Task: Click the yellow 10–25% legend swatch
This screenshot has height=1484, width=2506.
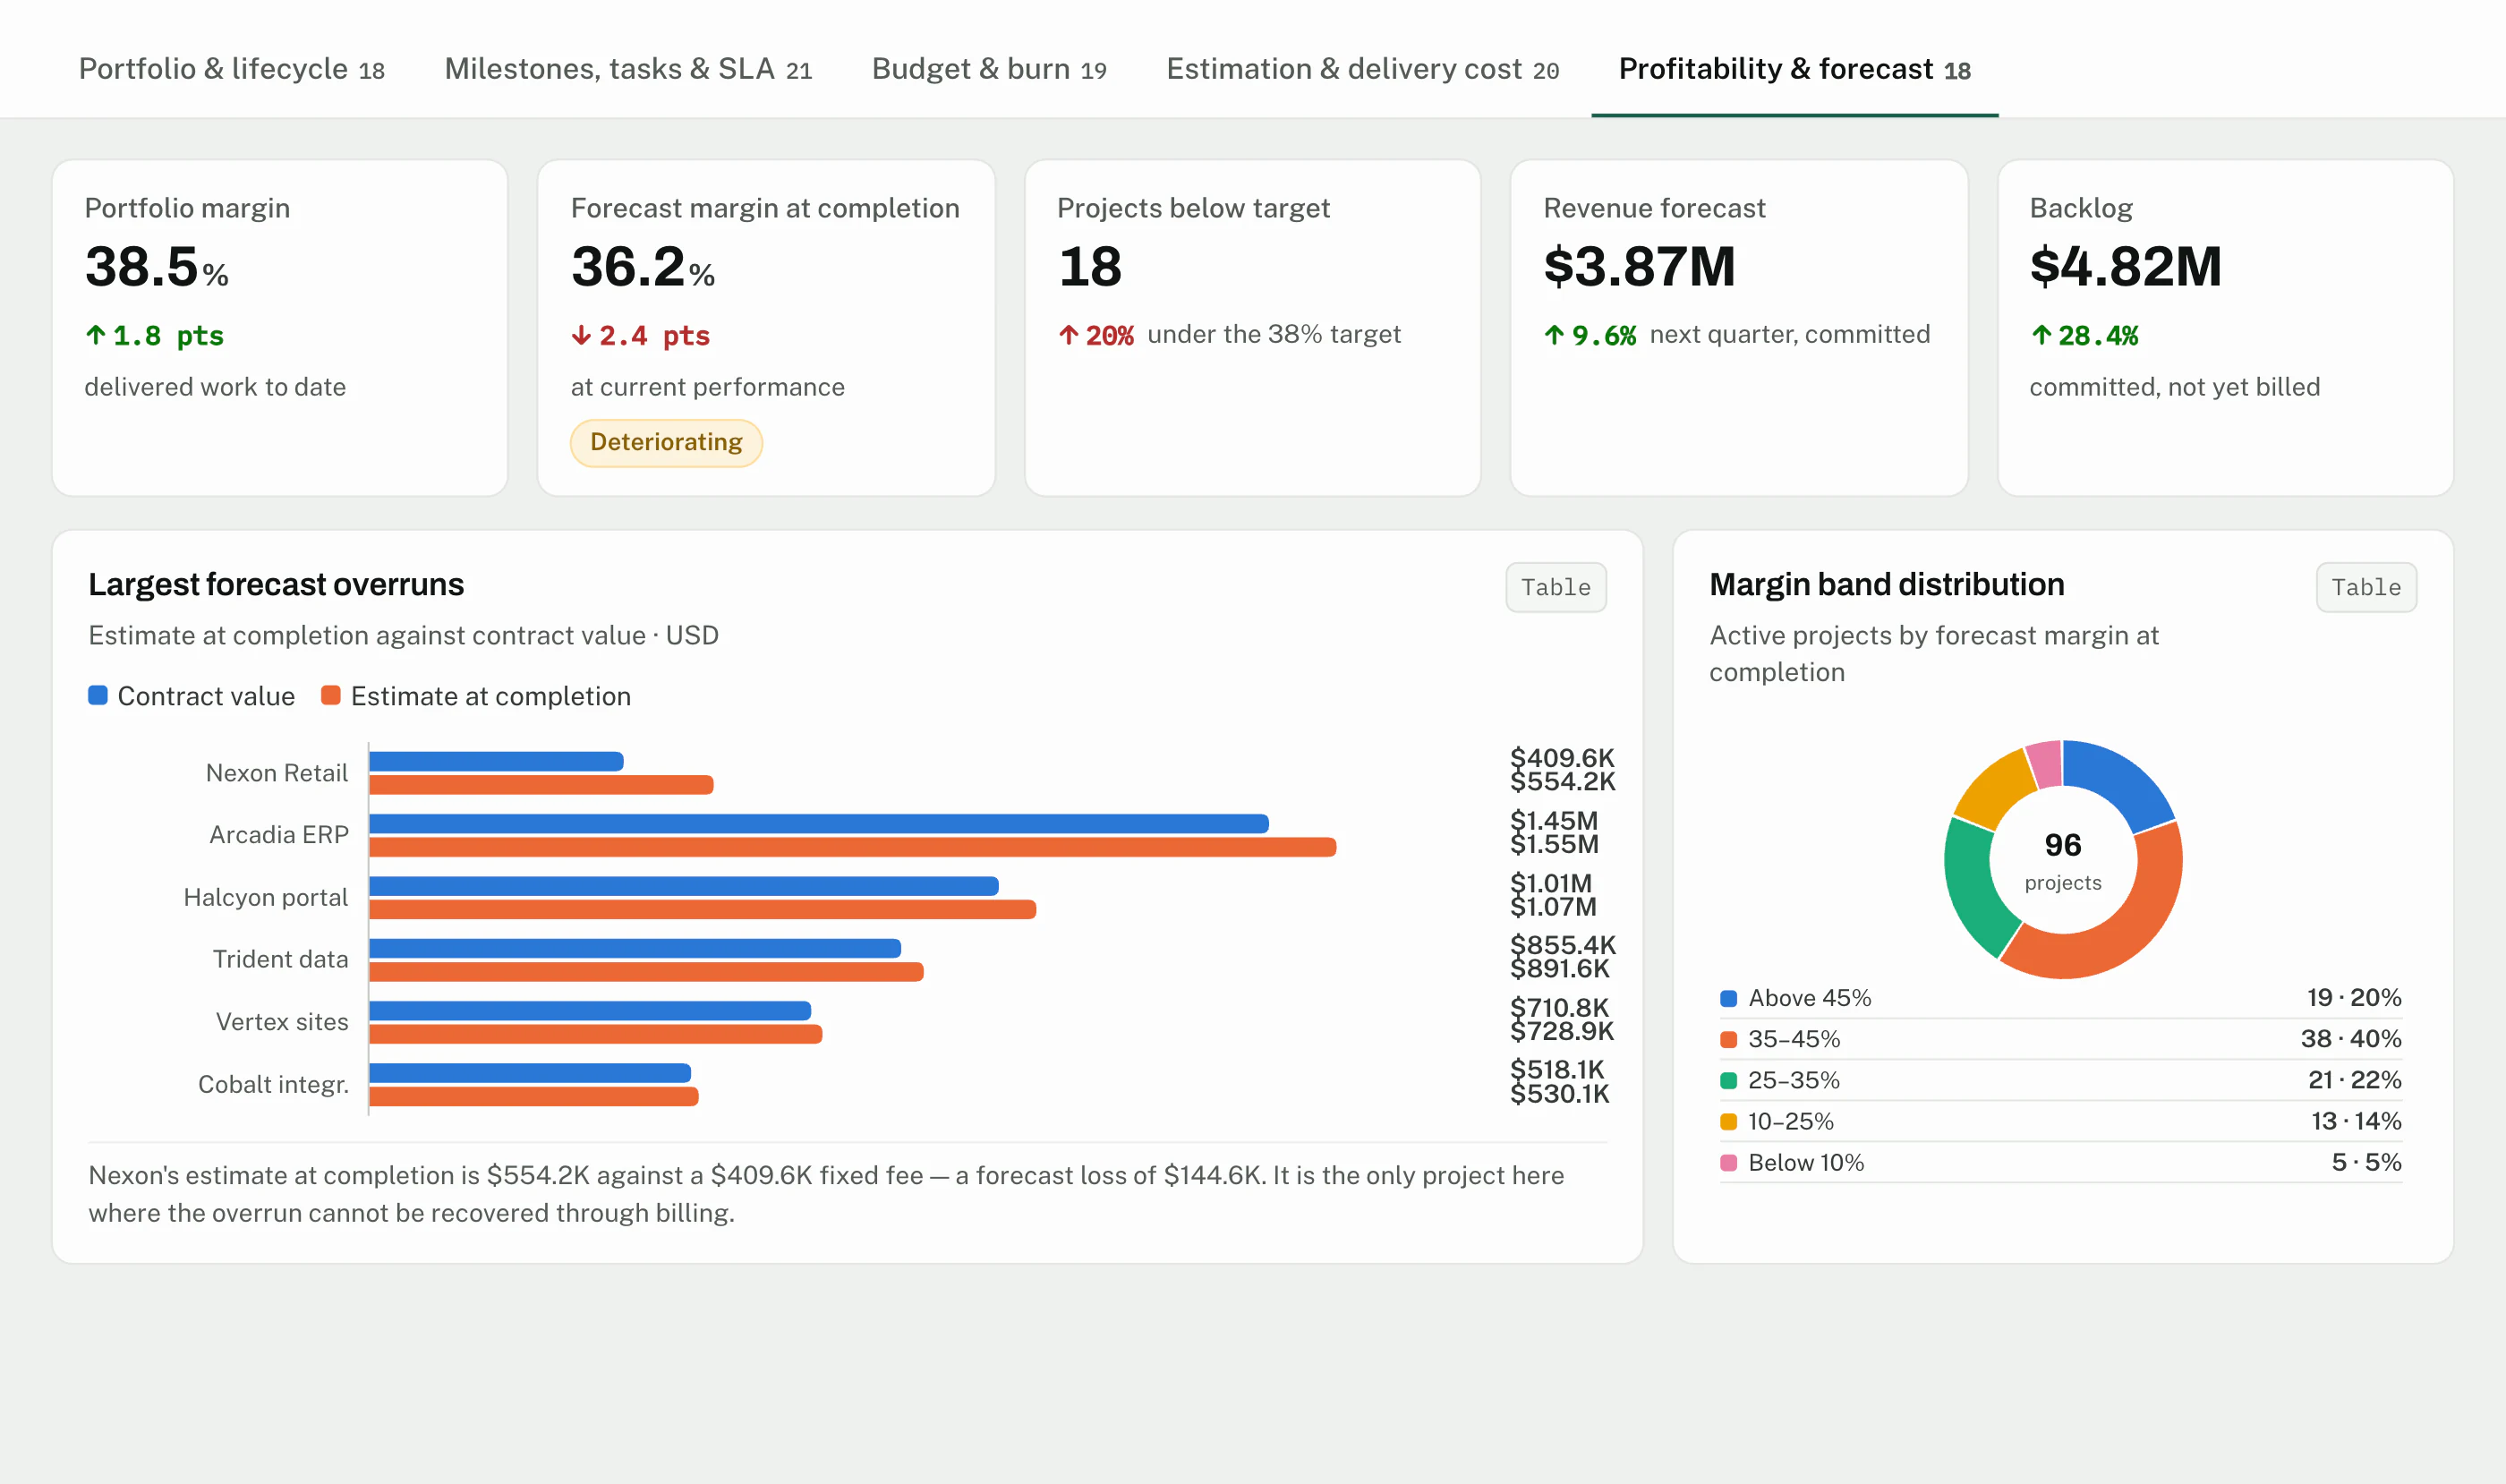Action: tap(1728, 1121)
